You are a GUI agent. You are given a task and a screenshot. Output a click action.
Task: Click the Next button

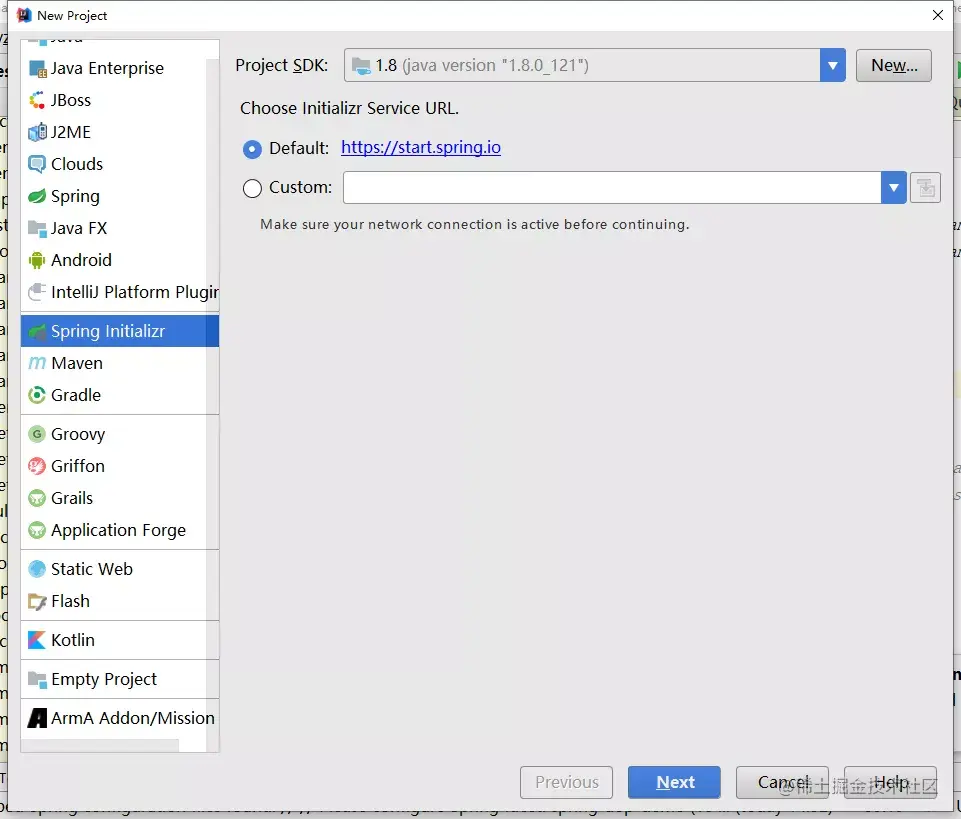674,782
